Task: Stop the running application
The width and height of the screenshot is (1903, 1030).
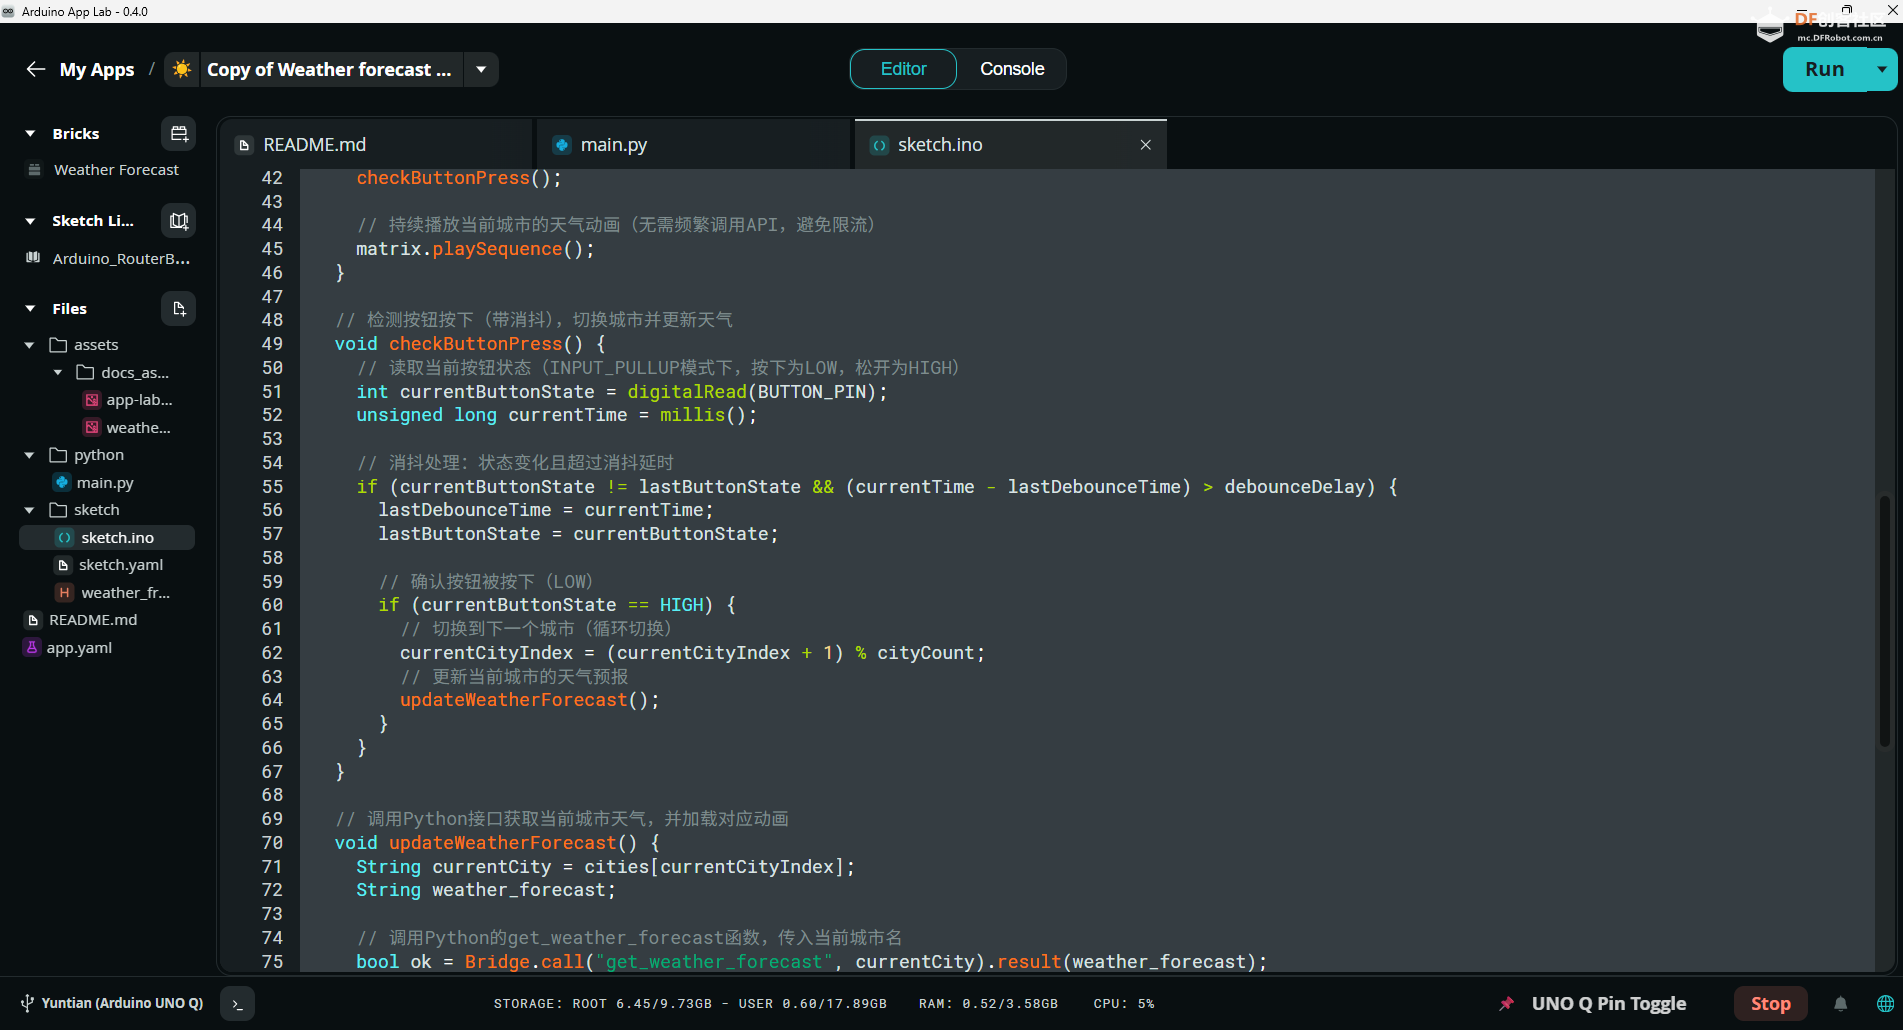Action: (x=1770, y=1003)
